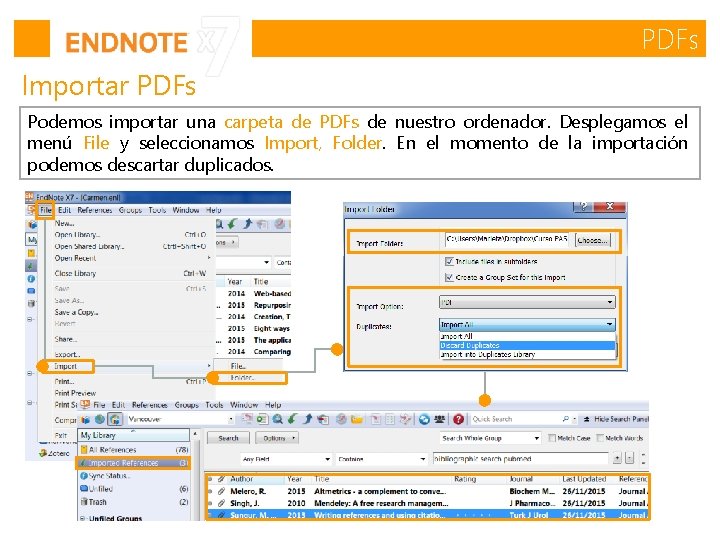Click blue Export arrow icon in bottom toolbar
720x540 pixels.
pos(308,419)
